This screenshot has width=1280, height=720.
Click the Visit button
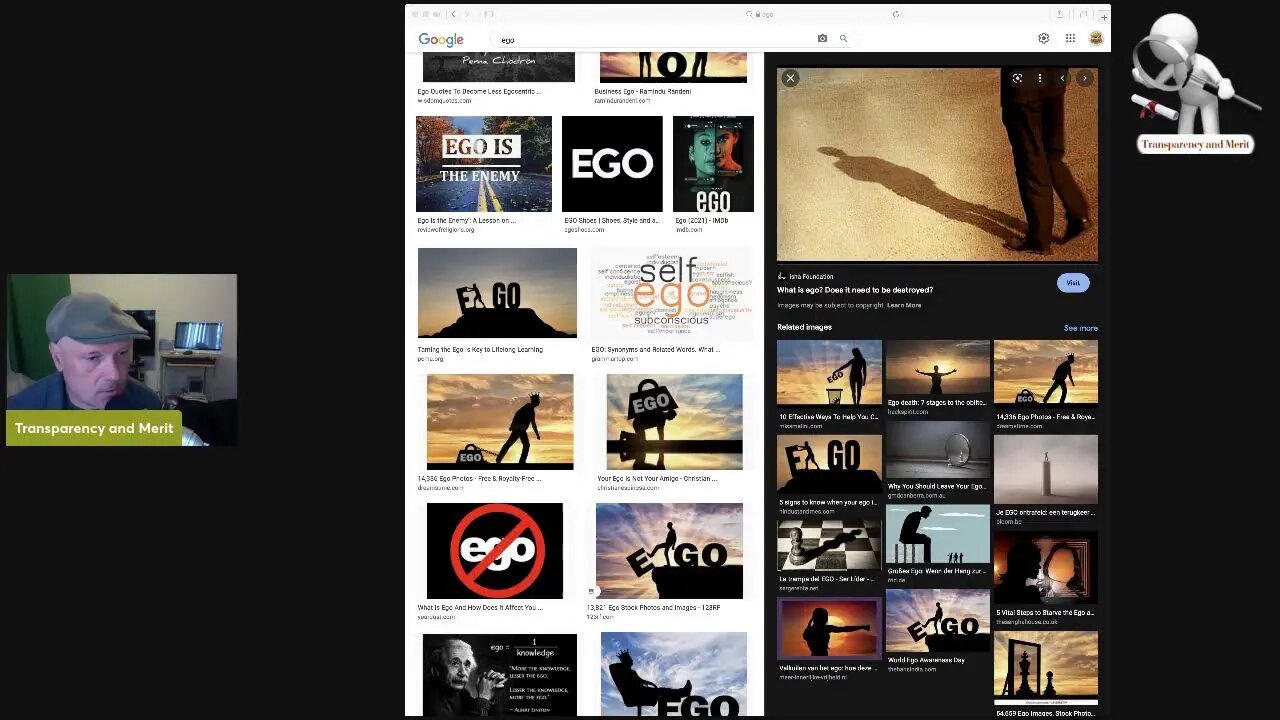[x=1072, y=283]
